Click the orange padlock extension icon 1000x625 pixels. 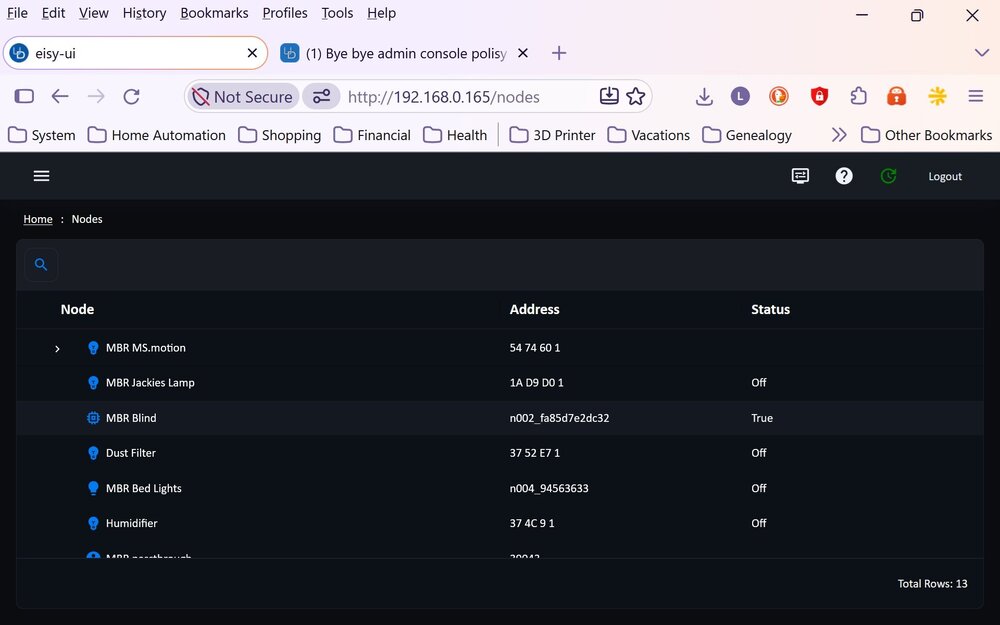[x=896, y=96]
